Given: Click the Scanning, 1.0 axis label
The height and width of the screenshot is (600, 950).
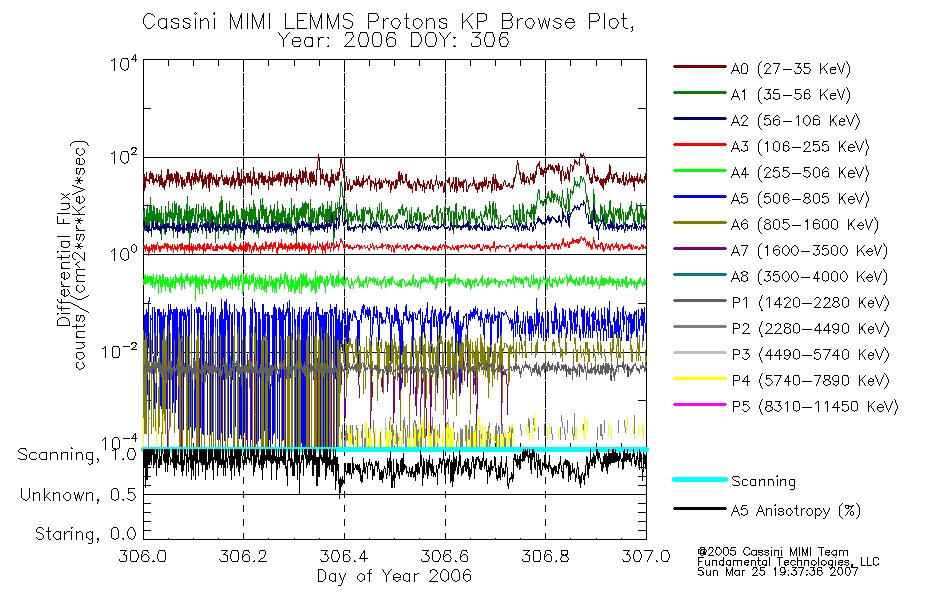Looking at the screenshot, I should tap(77, 455).
